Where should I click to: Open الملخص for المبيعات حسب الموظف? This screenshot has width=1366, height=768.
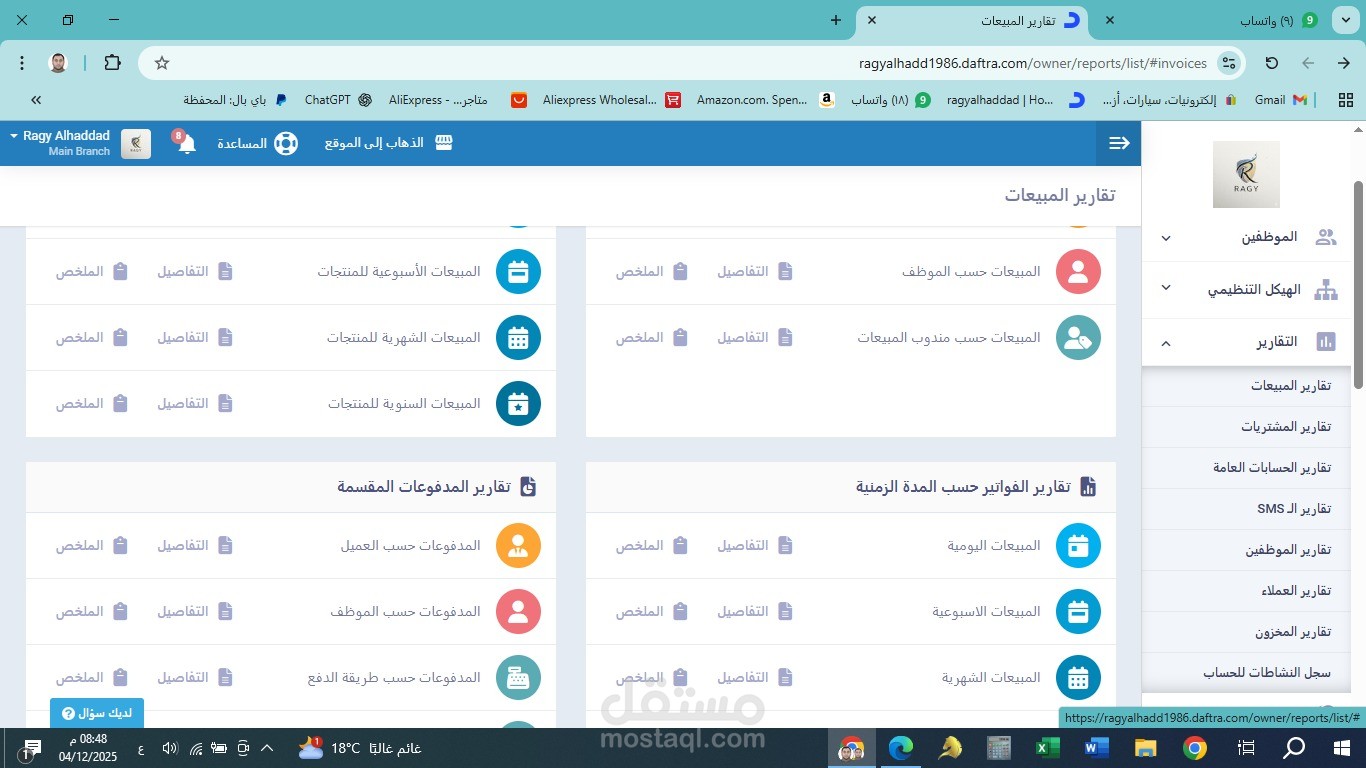[652, 271]
